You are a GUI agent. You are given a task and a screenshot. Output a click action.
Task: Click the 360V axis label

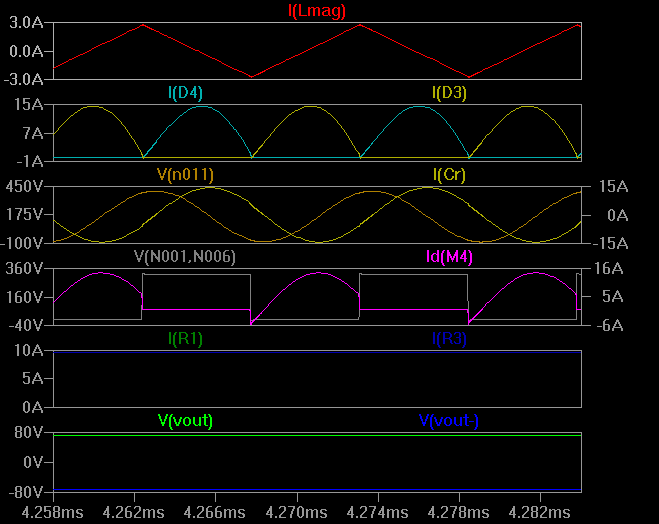(x=24, y=269)
